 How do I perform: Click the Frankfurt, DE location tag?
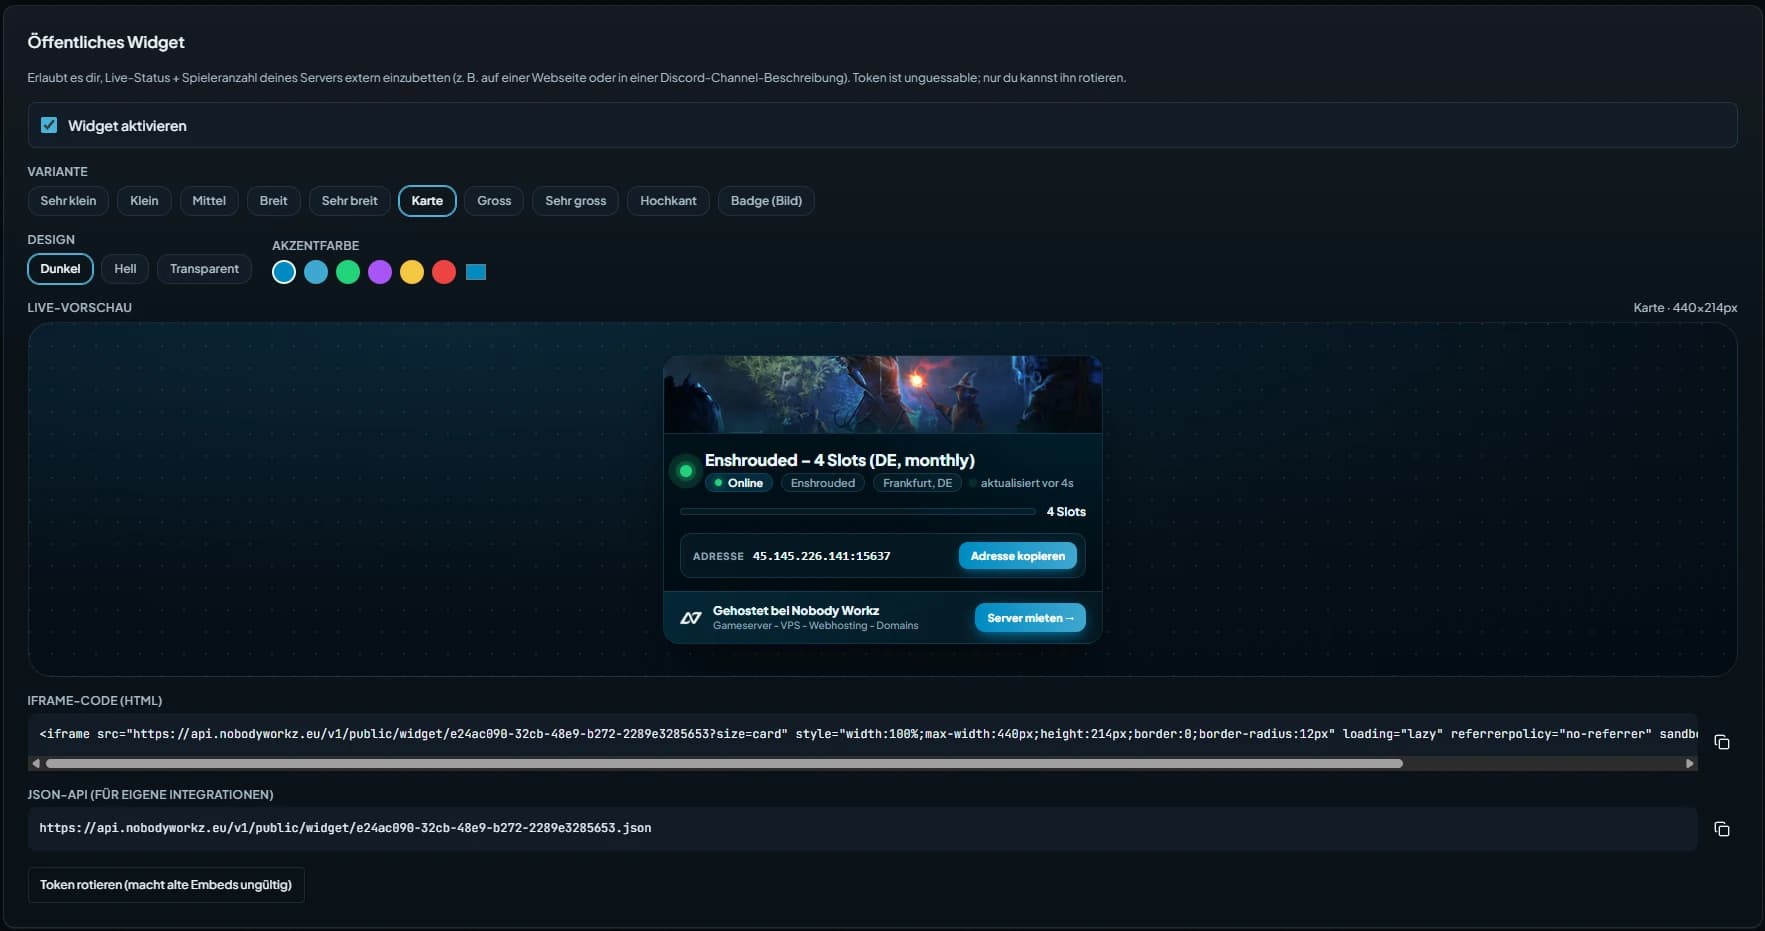pyautogui.click(x=918, y=483)
